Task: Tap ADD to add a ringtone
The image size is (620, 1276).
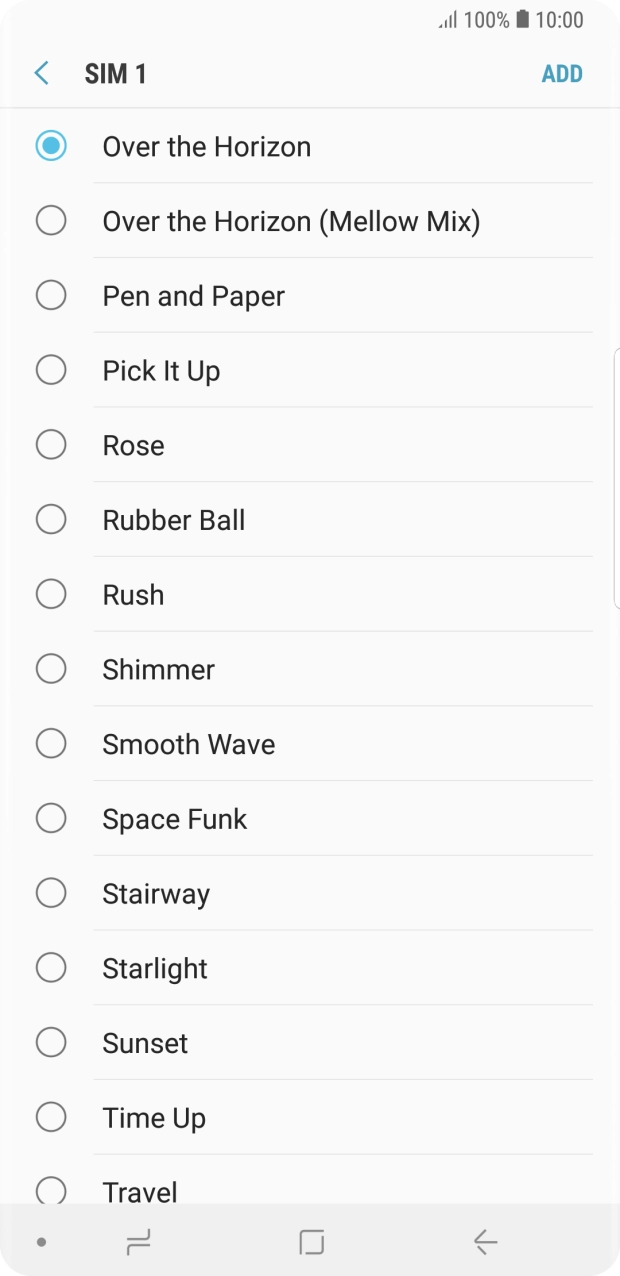Action: pyautogui.click(x=562, y=74)
